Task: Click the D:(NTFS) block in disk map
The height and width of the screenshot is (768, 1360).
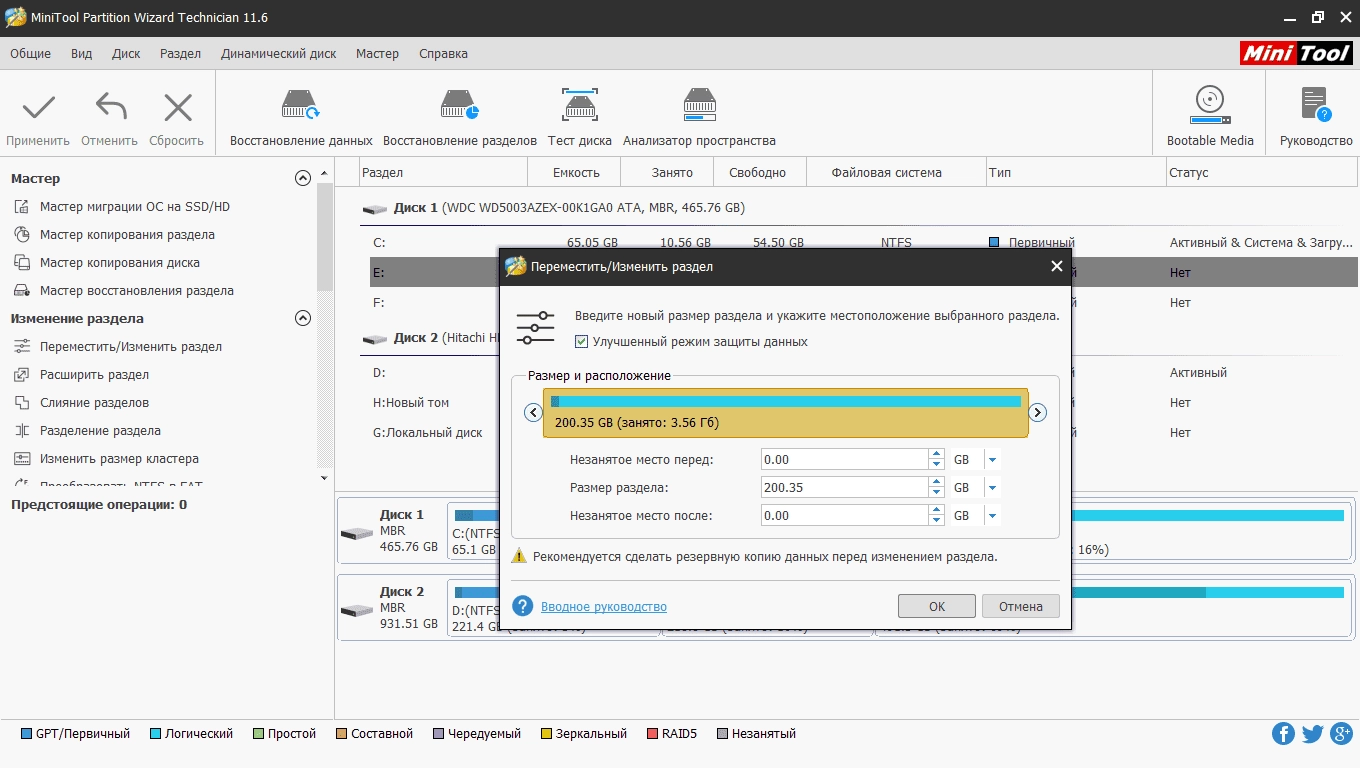Action: [x=474, y=610]
